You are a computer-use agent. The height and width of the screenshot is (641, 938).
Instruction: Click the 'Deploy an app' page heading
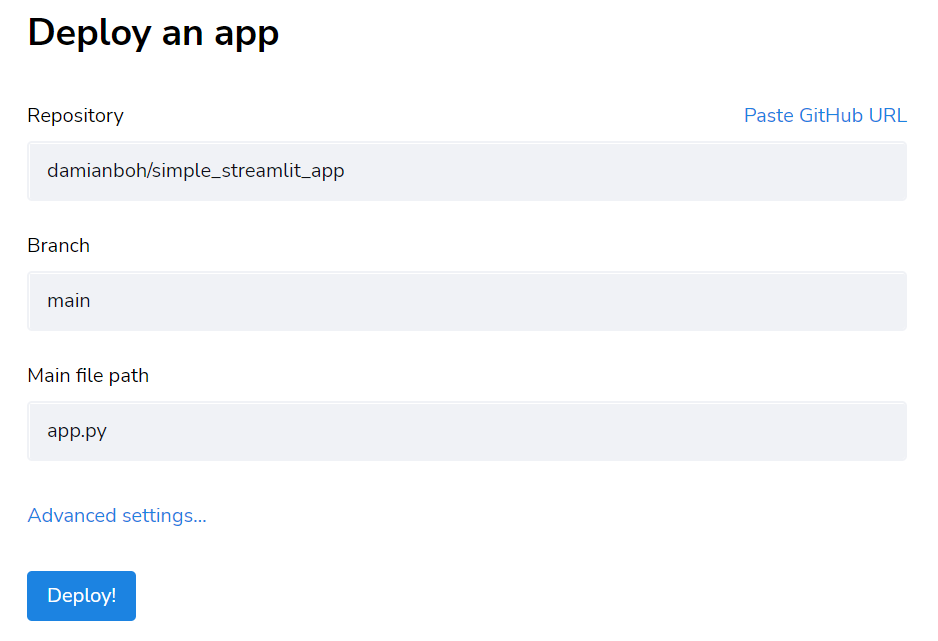point(153,33)
